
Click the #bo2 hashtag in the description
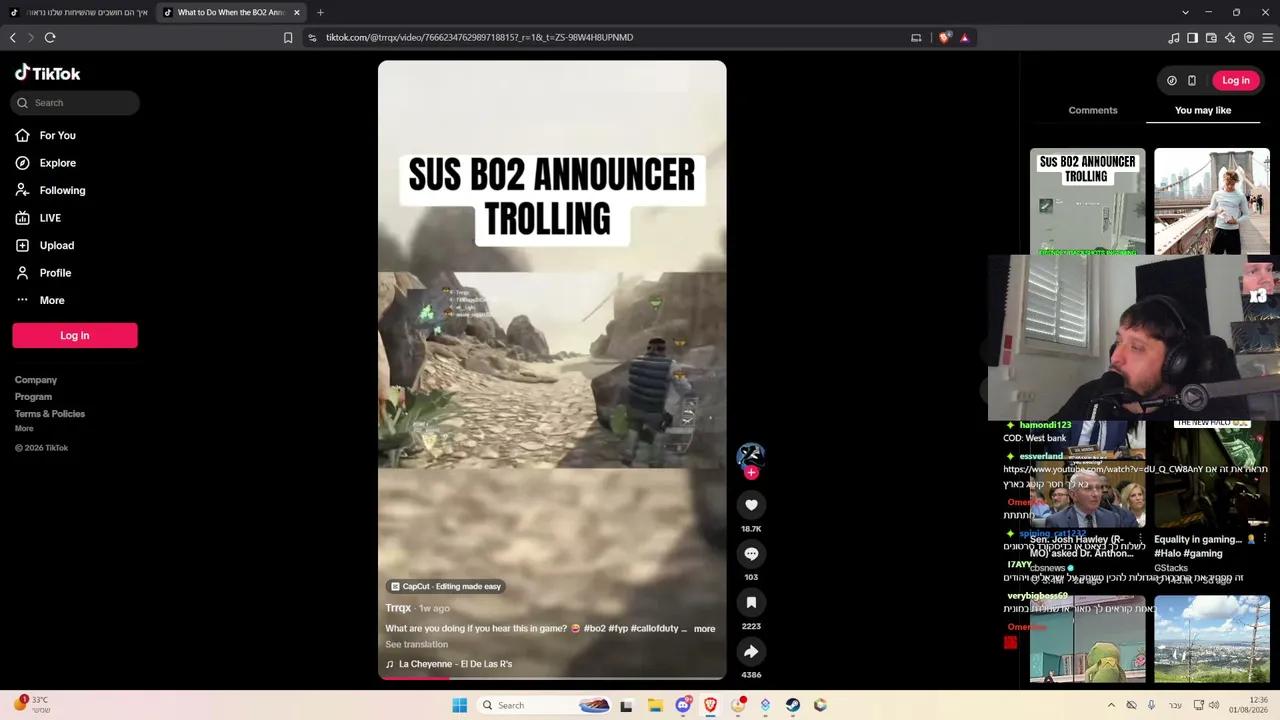pos(594,629)
